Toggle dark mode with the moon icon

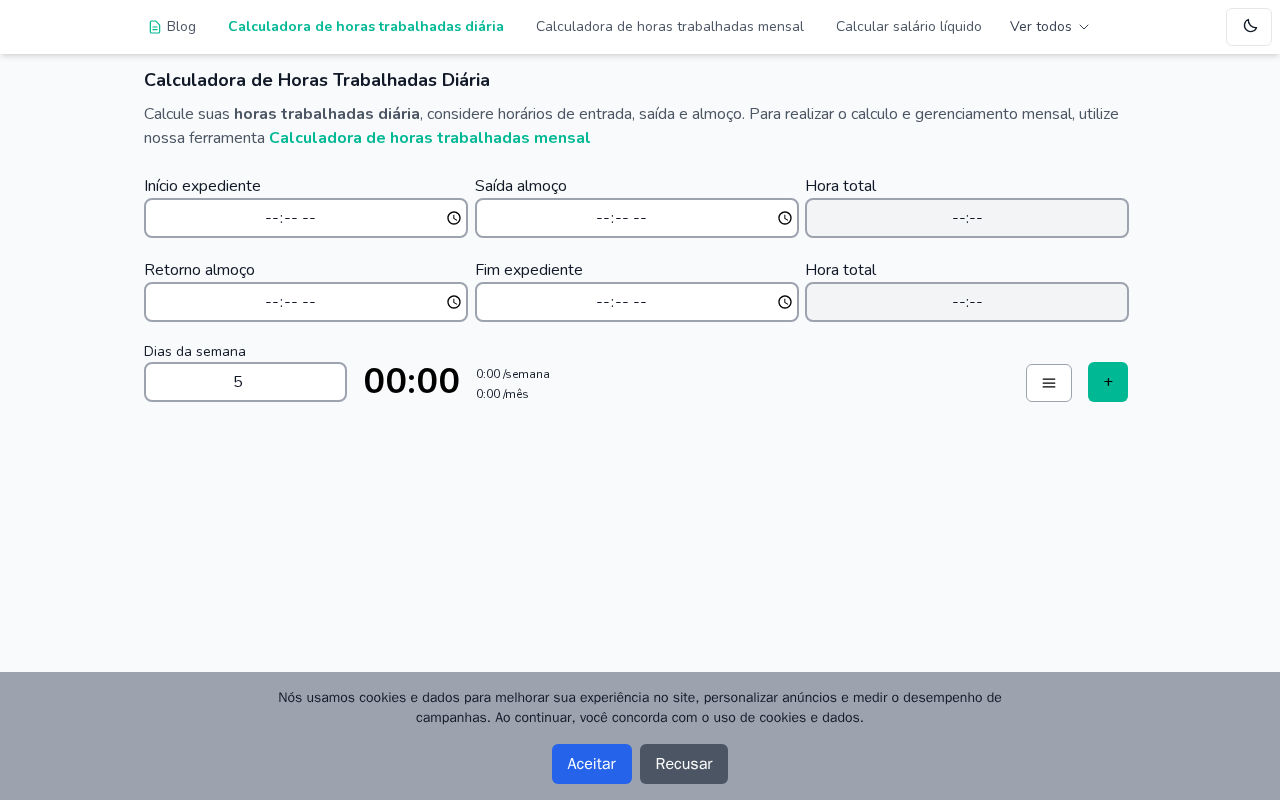[x=1249, y=27]
